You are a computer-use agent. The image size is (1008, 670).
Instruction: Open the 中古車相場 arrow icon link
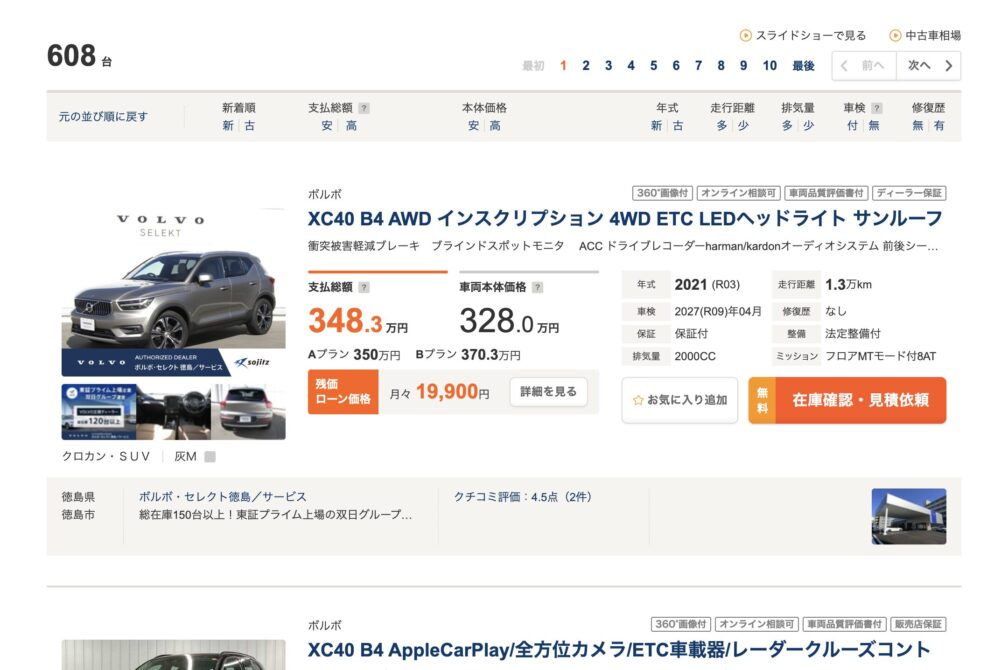(895, 36)
